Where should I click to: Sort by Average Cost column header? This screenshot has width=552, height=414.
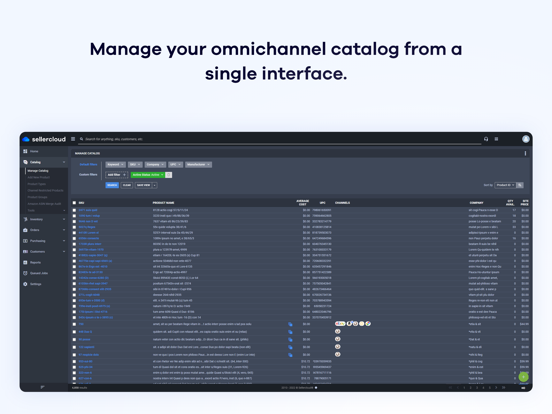302,202
